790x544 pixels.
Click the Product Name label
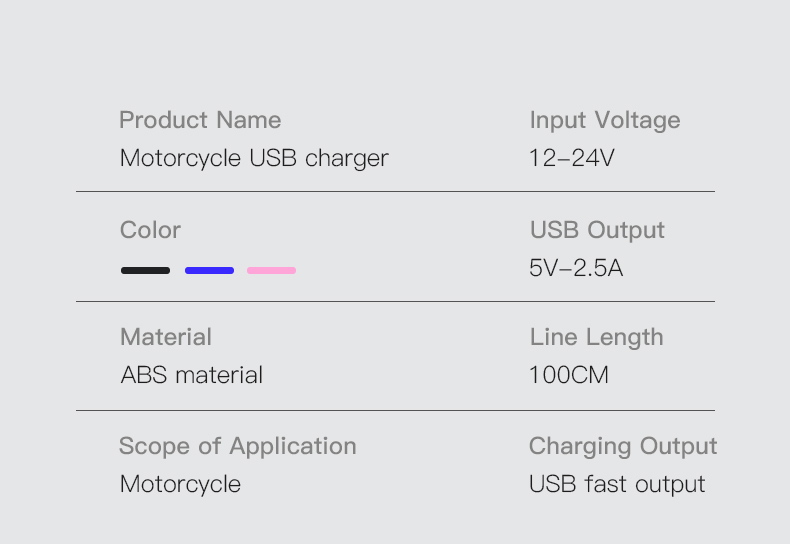tap(200, 120)
